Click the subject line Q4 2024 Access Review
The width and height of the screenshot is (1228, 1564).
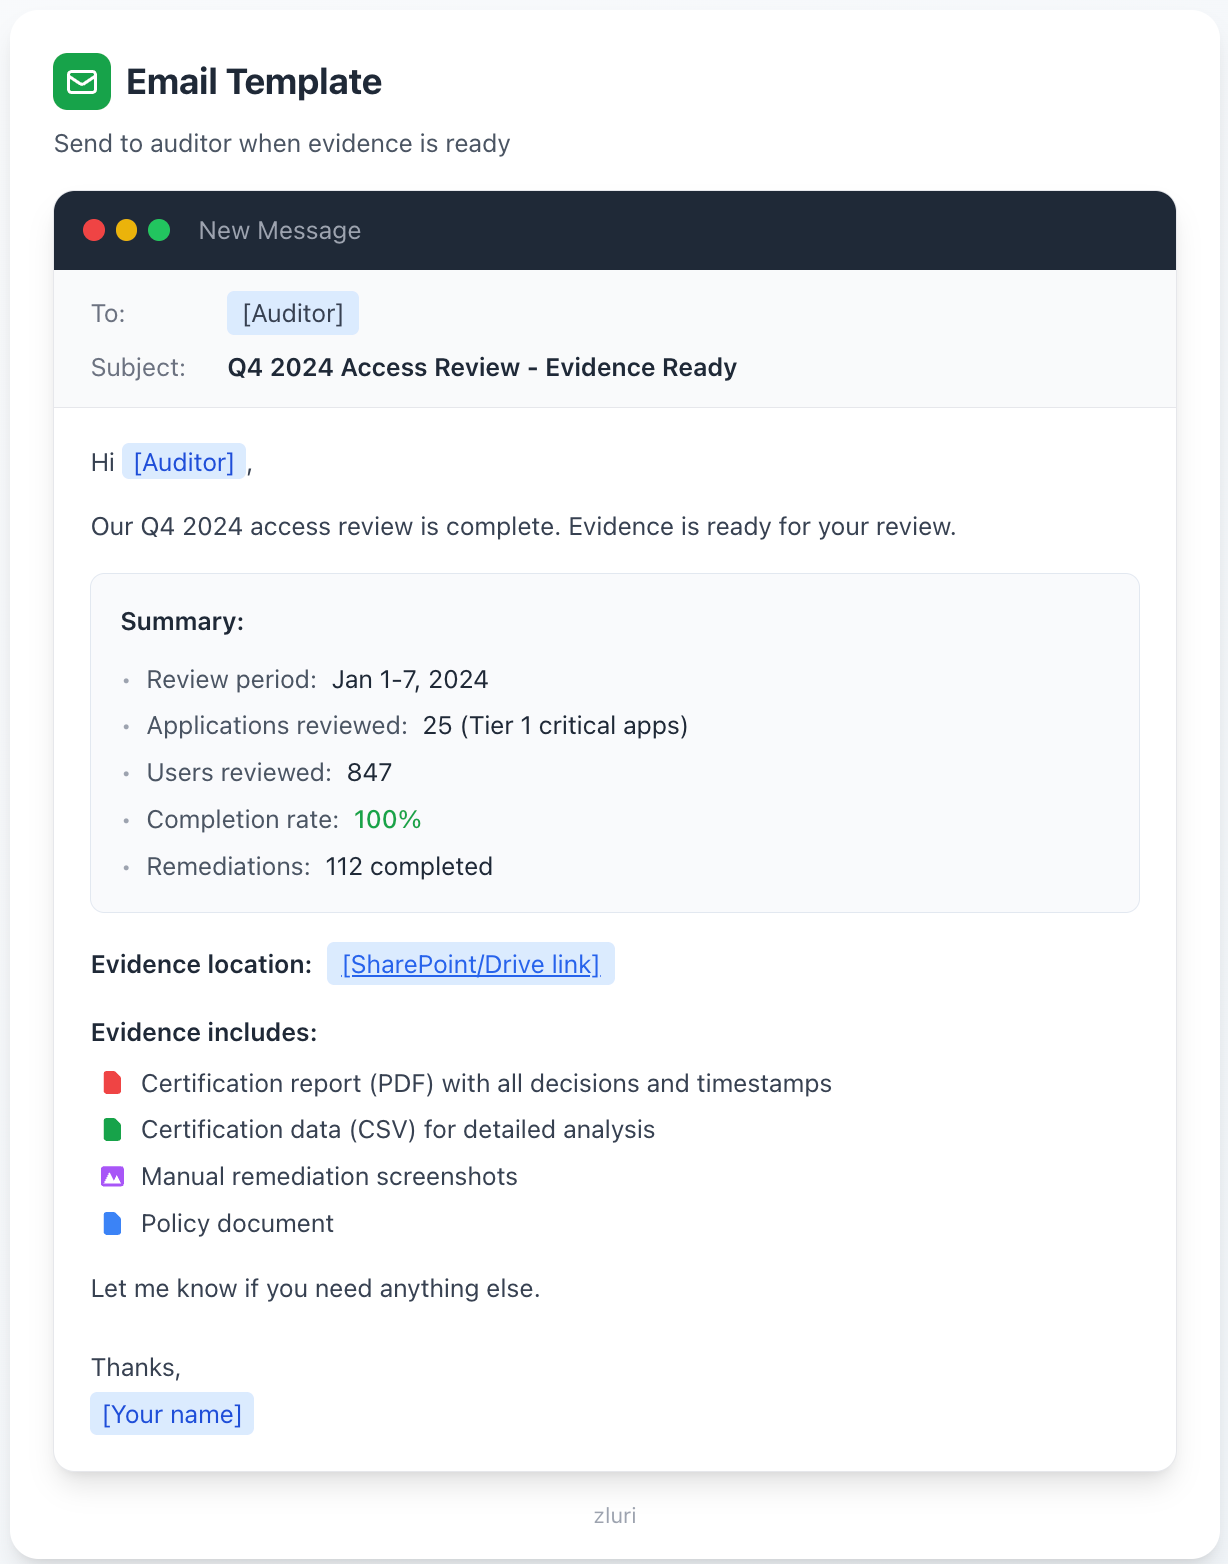point(482,367)
